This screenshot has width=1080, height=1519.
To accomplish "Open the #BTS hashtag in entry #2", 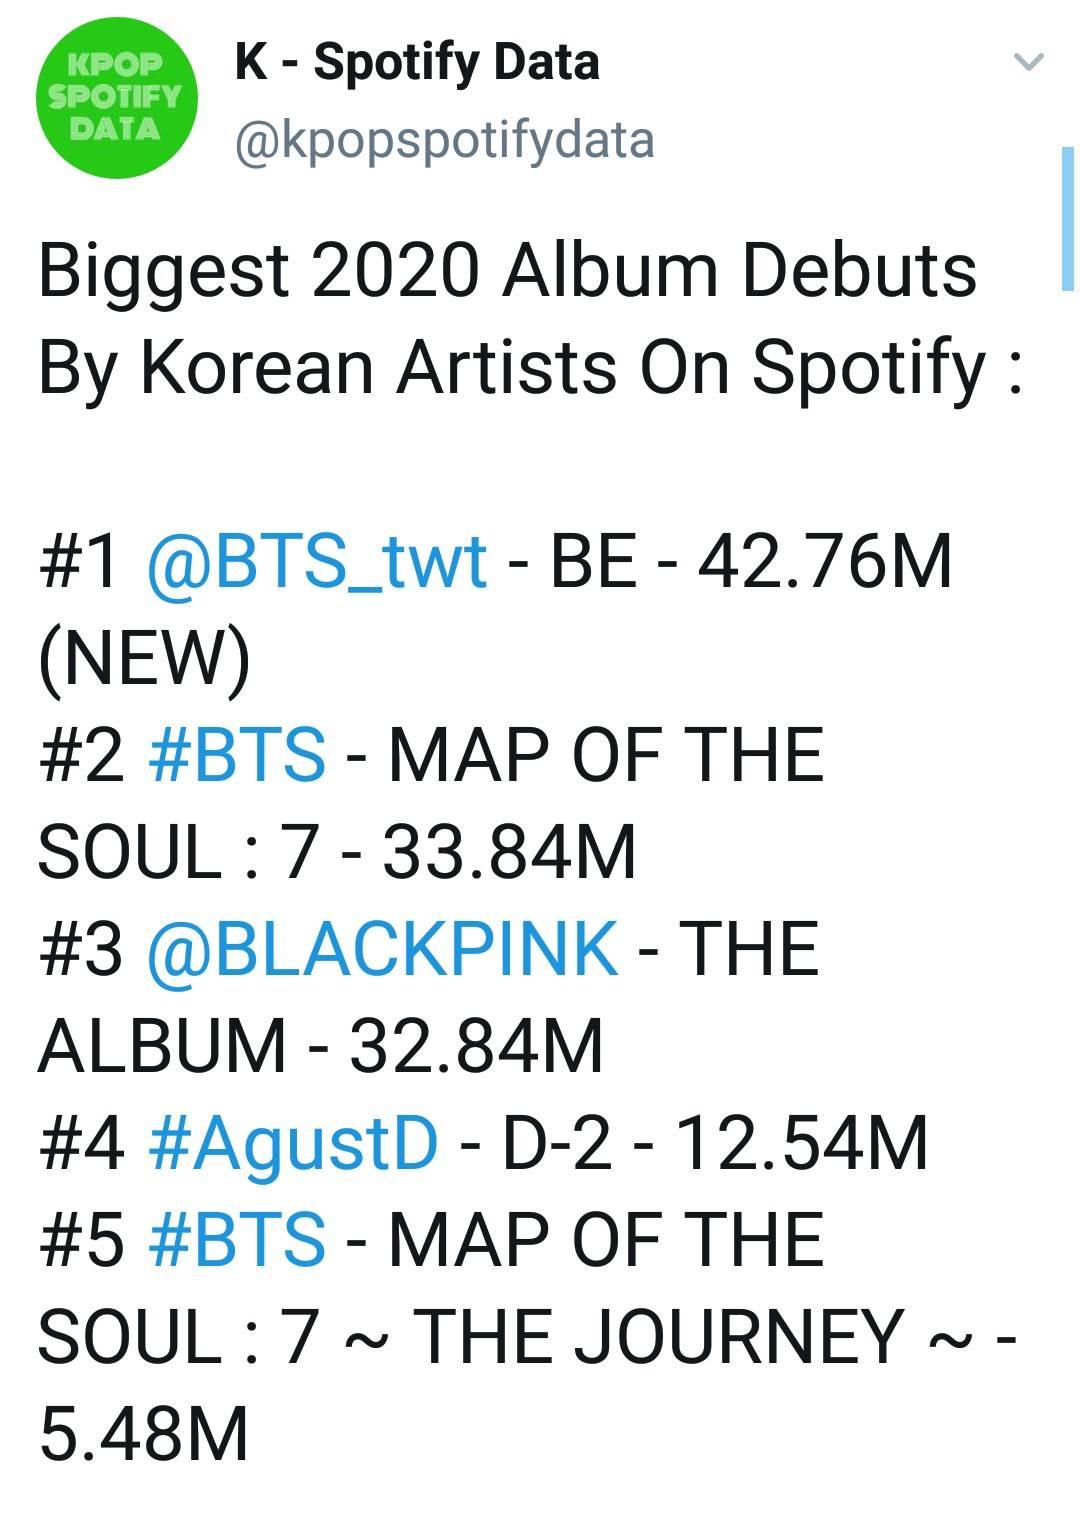I will (x=237, y=755).
